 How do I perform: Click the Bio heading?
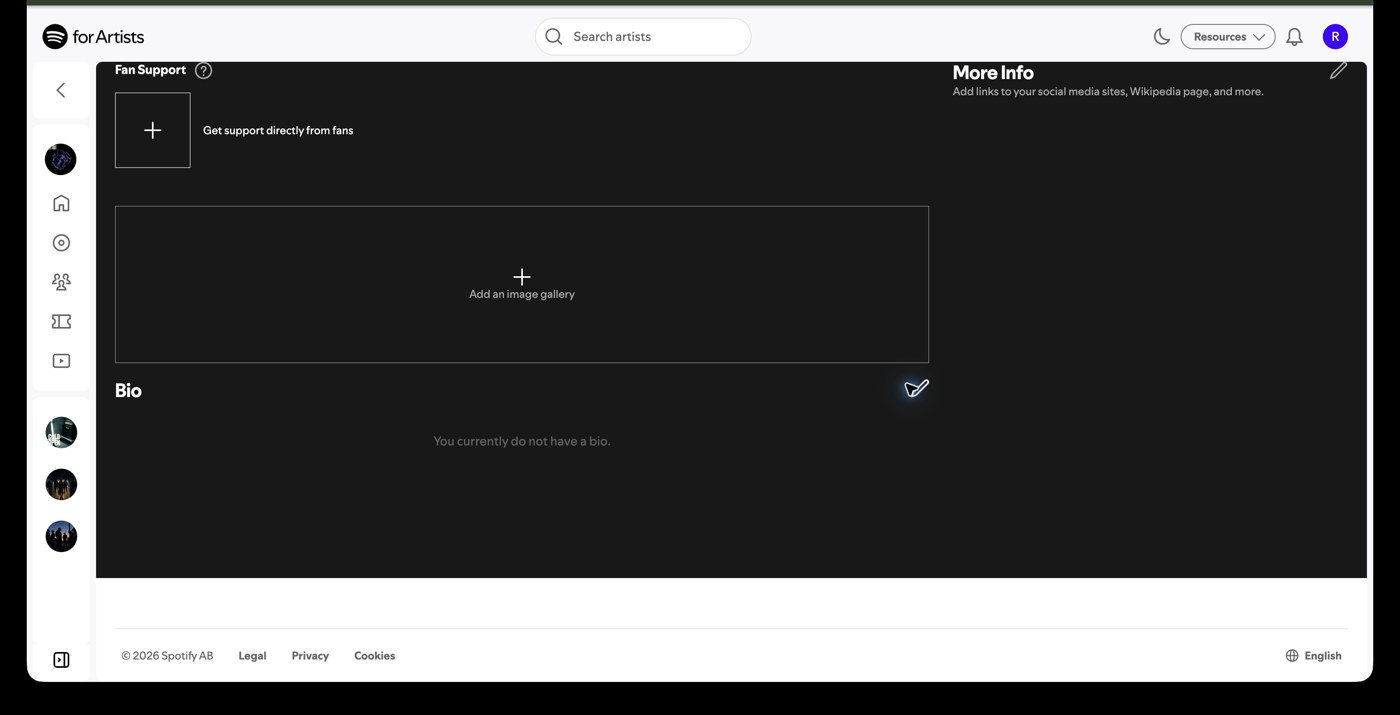128,391
